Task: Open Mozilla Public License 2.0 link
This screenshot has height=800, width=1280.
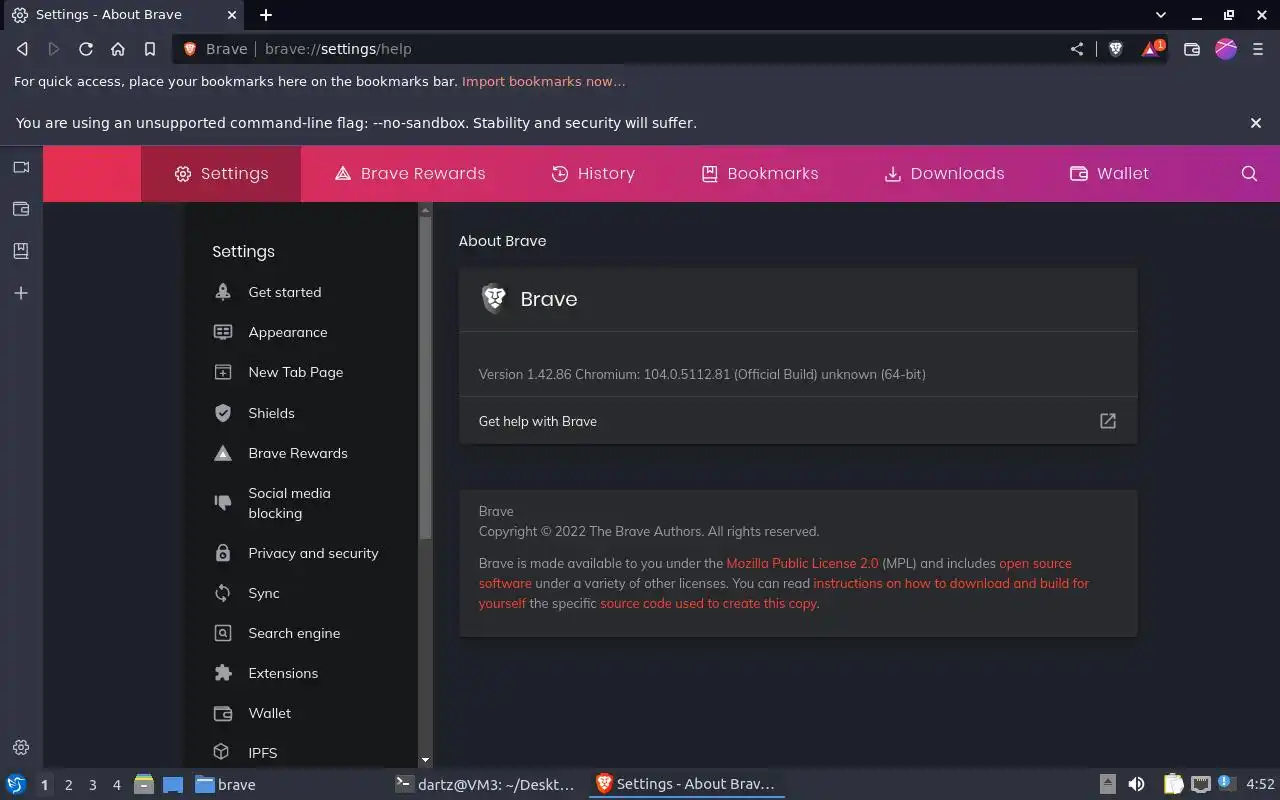Action: pos(802,563)
